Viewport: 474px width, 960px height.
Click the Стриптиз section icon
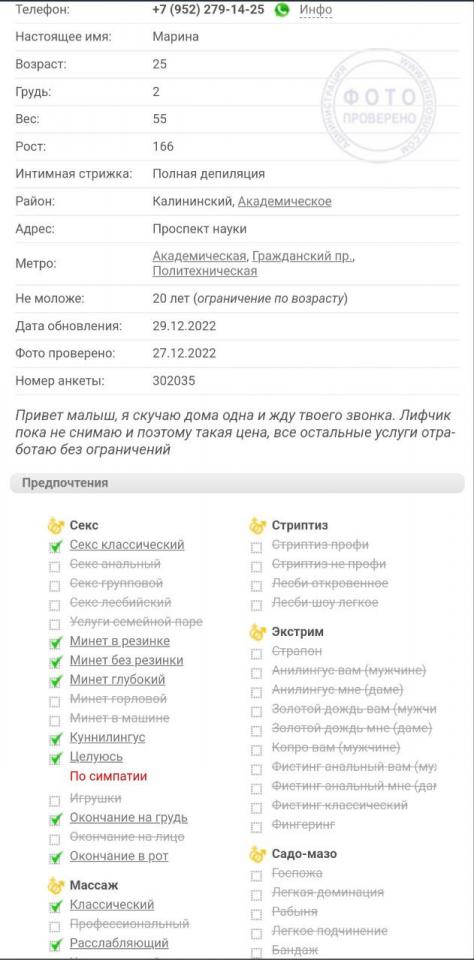point(257,525)
